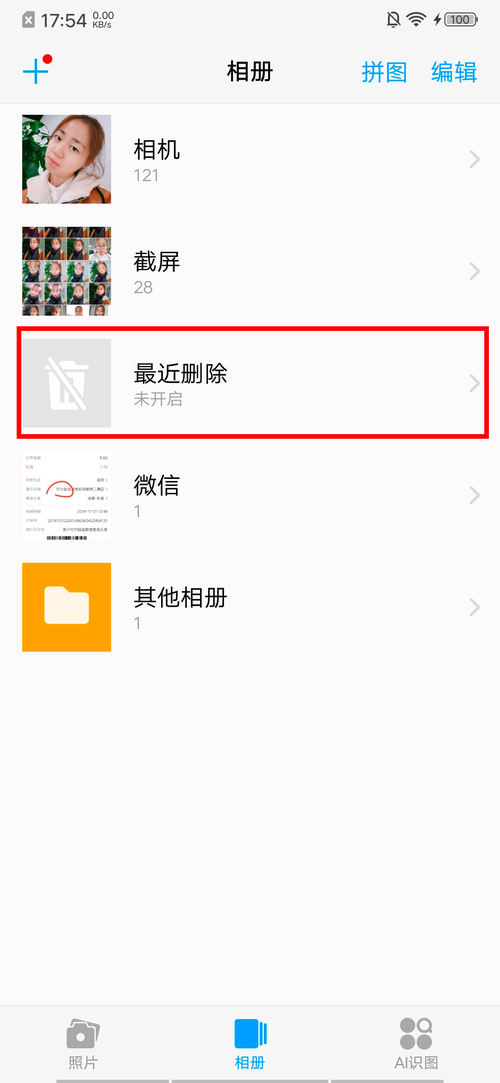Viewport: 500px width, 1083px height.
Task: Tap the orange folder icon for 其他相册
Action: (66, 607)
